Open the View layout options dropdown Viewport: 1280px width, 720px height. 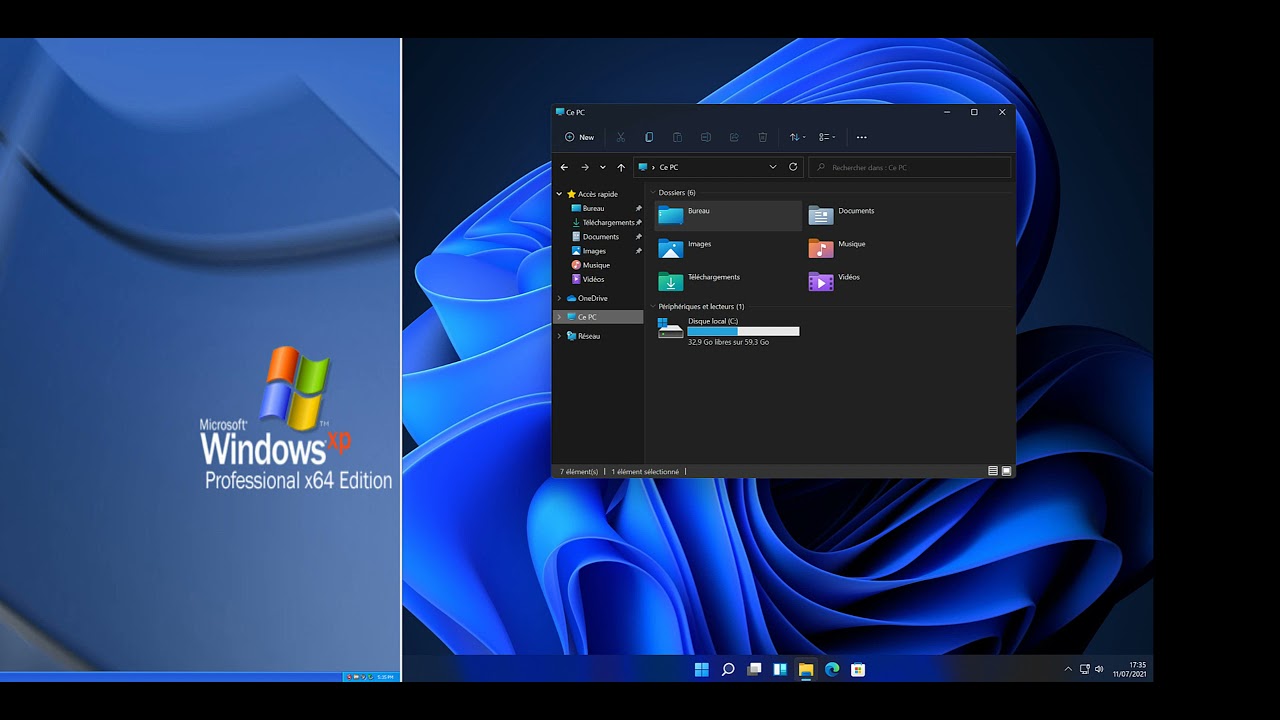click(827, 137)
